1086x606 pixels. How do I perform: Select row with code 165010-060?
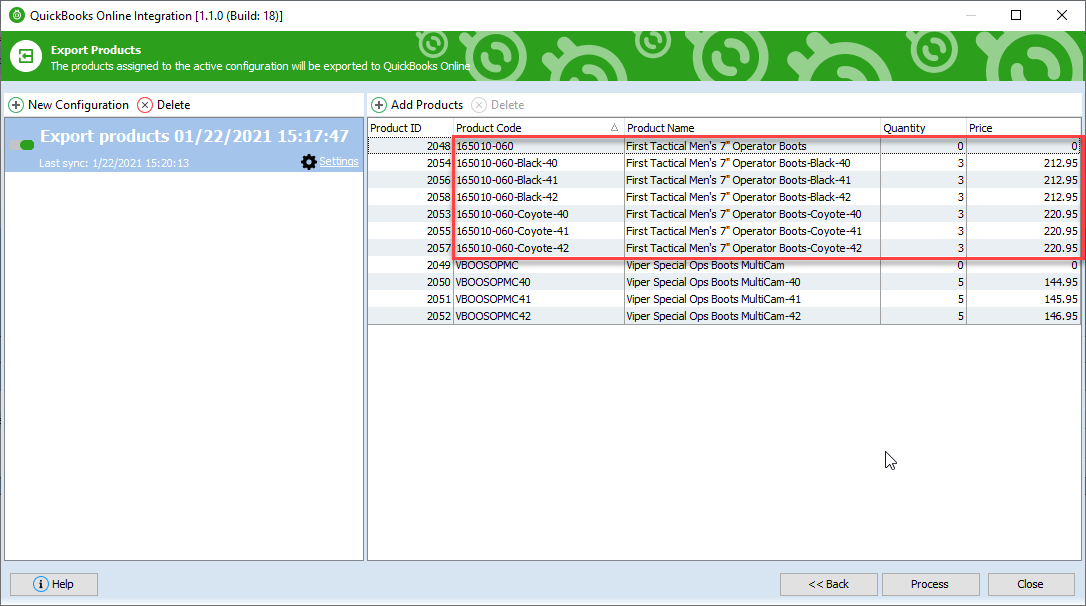(x=724, y=146)
